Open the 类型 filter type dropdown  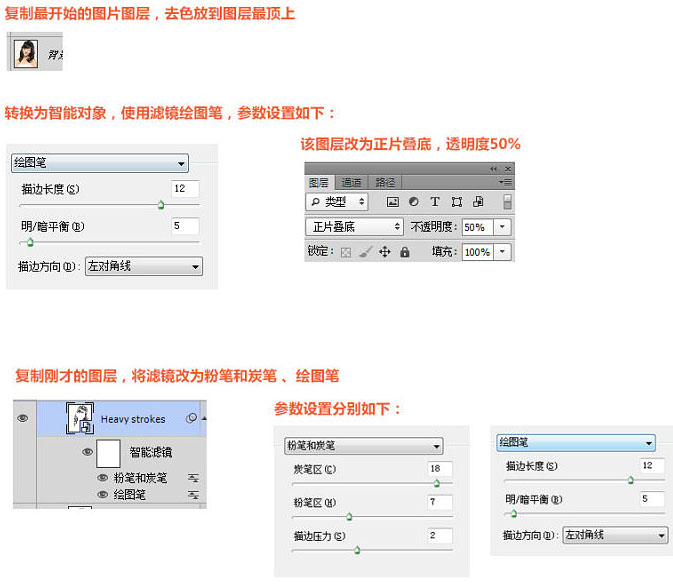pos(337,202)
